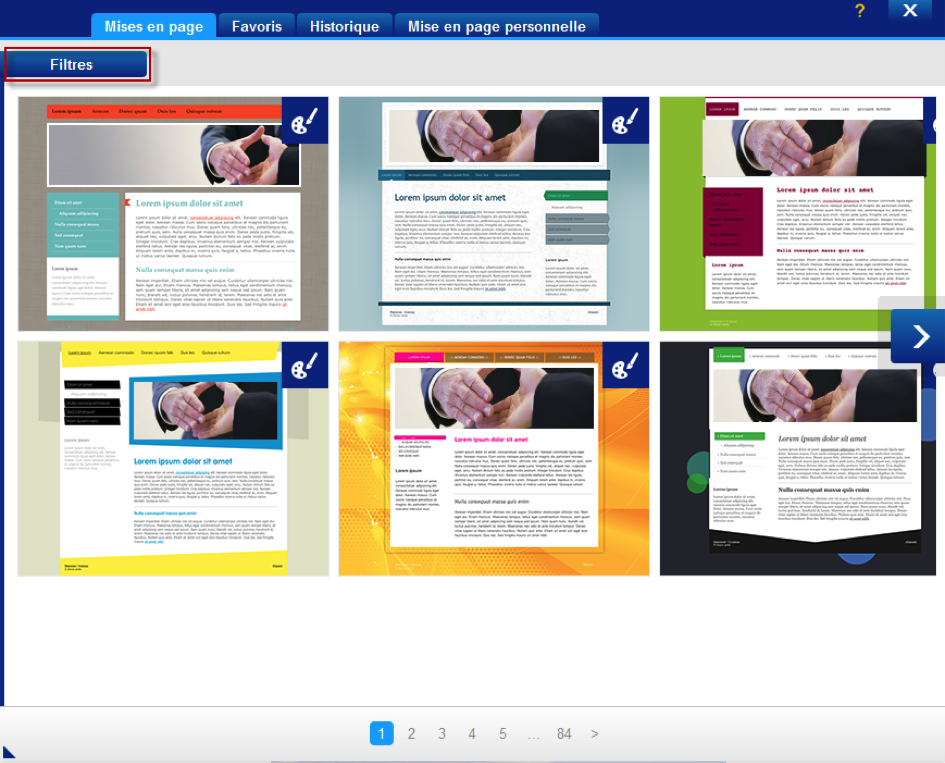Click paint palette icon on teal-blue layout
The height and width of the screenshot is (763, 945).
(626, 121)
